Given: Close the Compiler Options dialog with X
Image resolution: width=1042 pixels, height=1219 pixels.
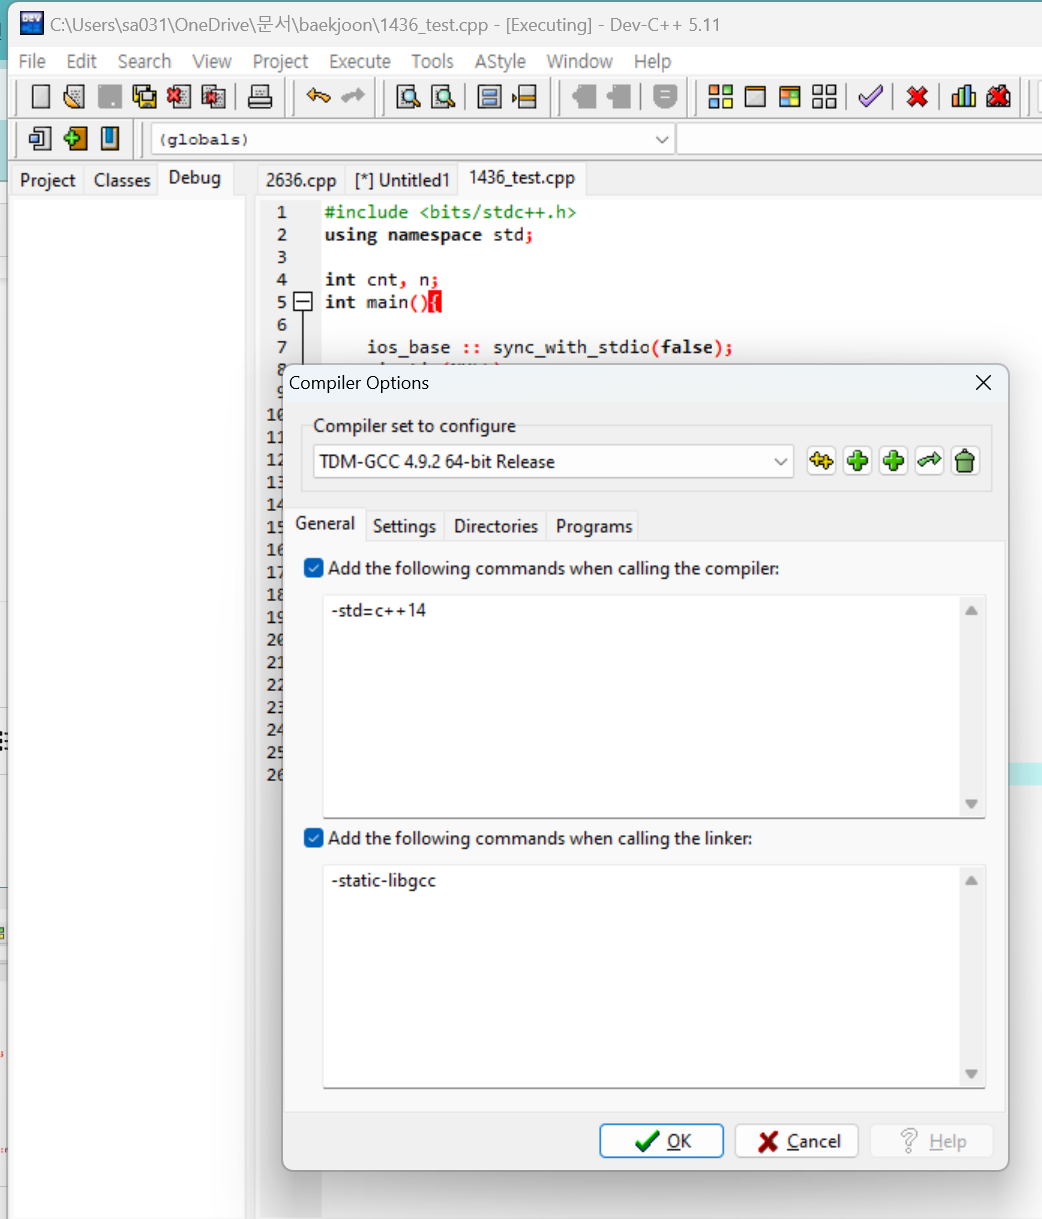Looking at the screenshot, I should tap(983, 383).
